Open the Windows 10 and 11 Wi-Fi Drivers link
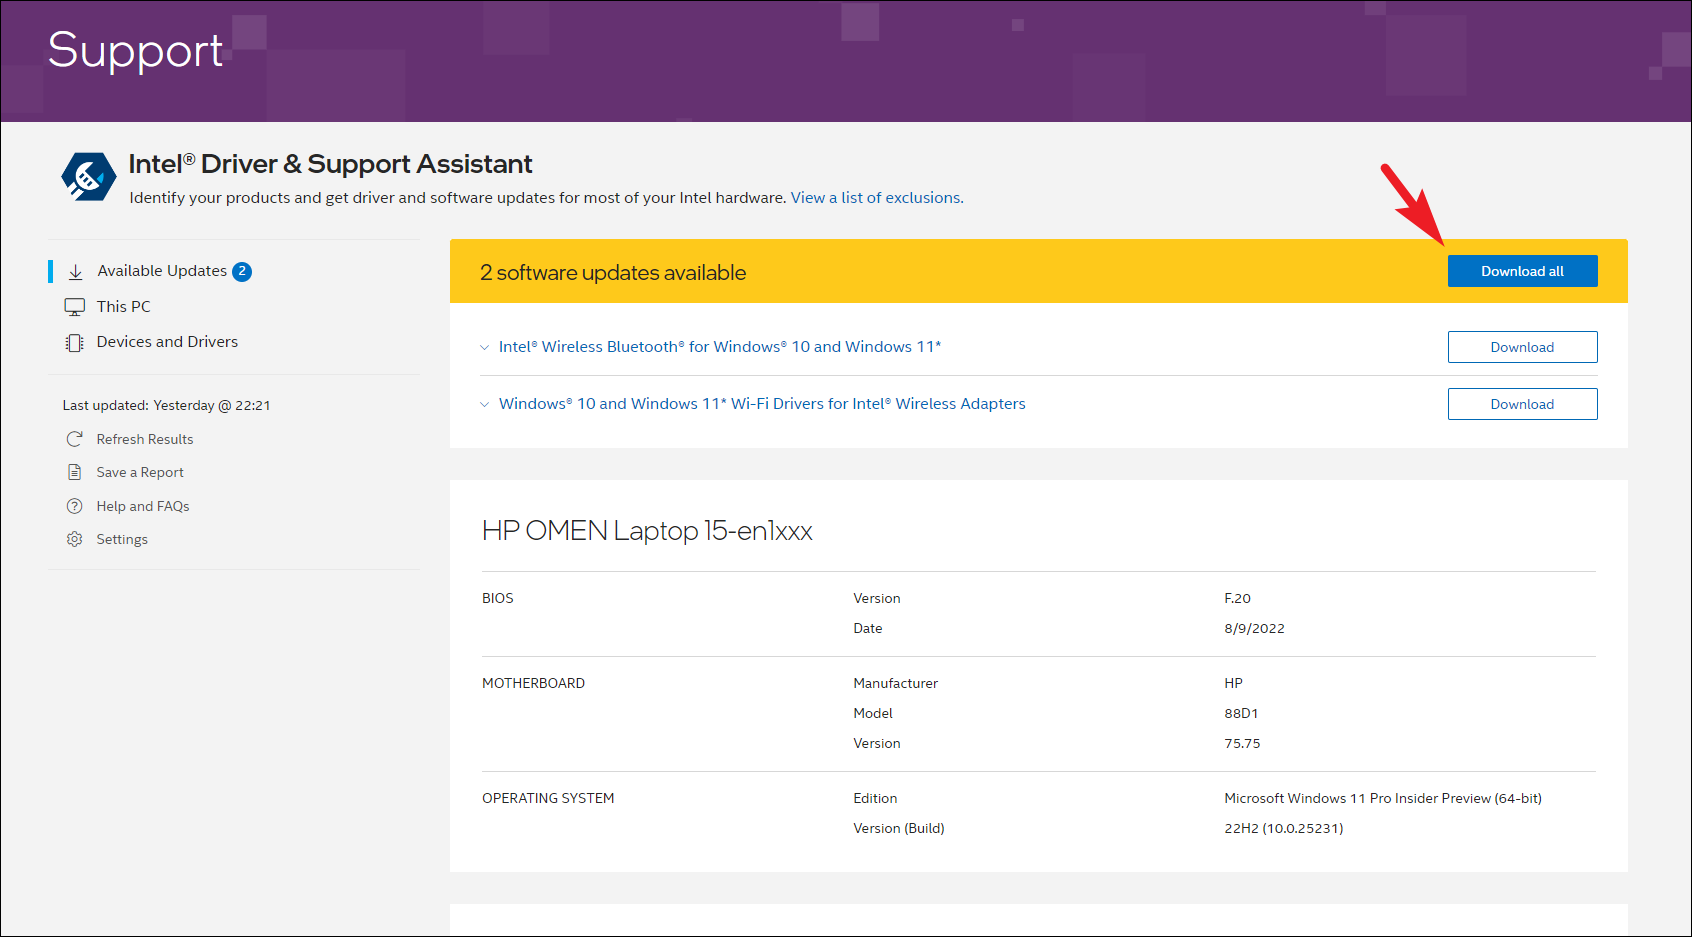 tap(762, 404)
